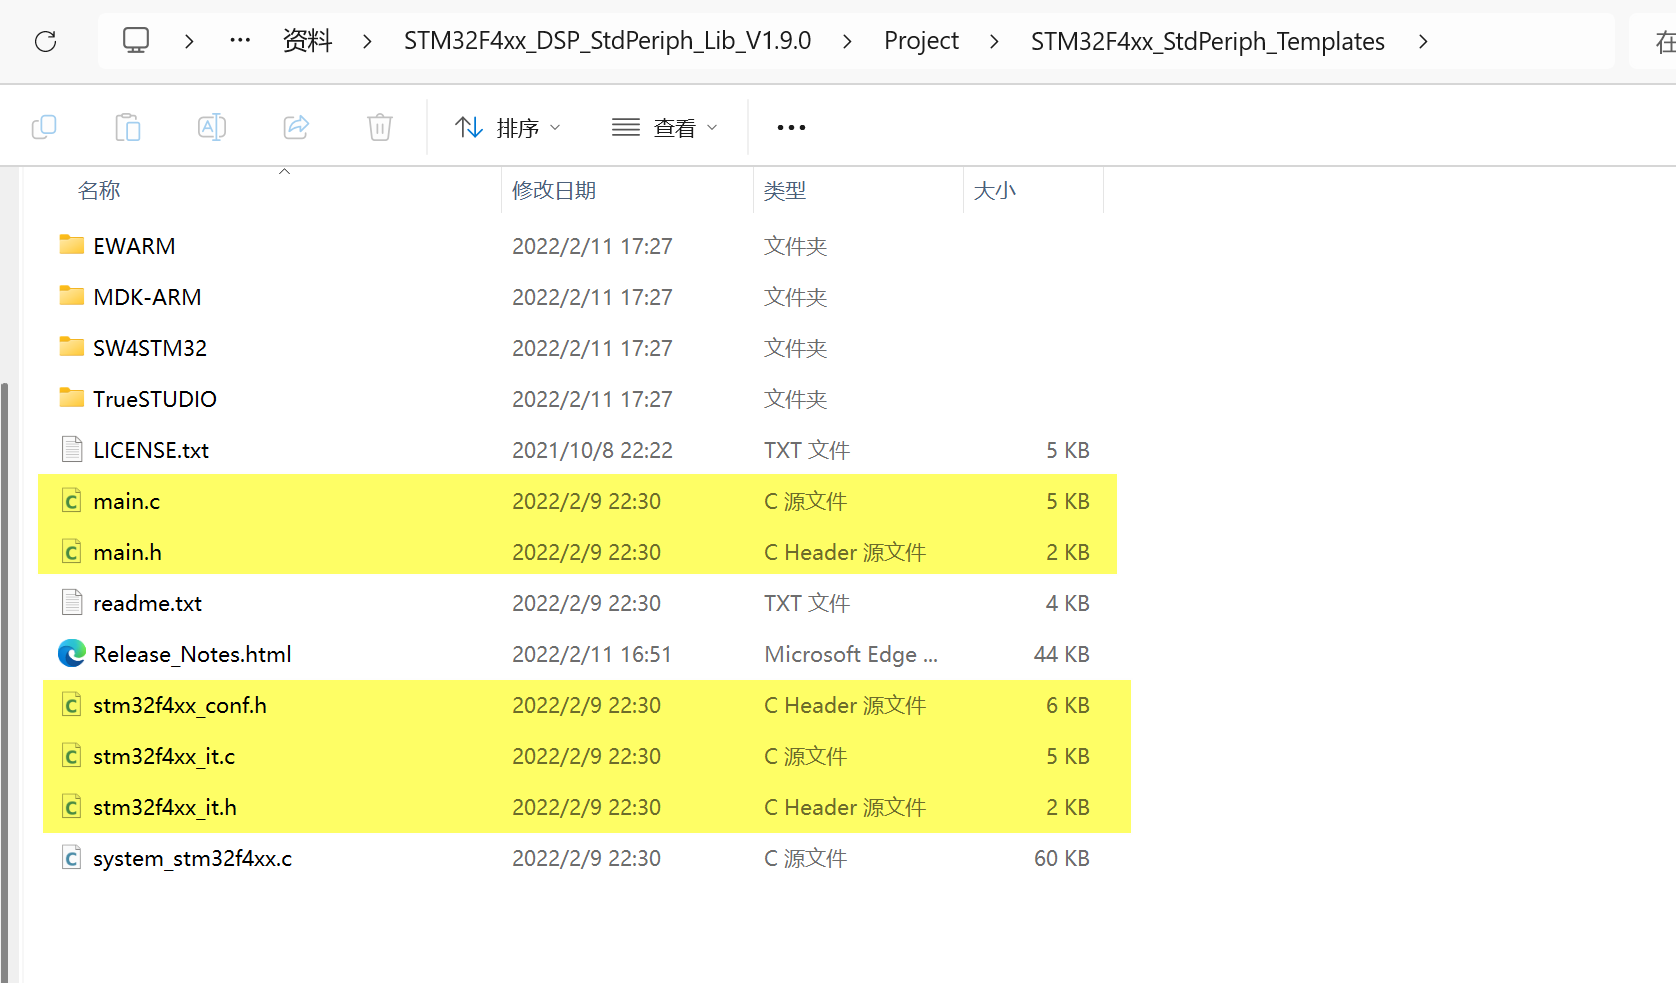This screenshot has width=1676, height=983.
Task: Click the system_stm32f4xx.c file icon
Action: [72, 857]
